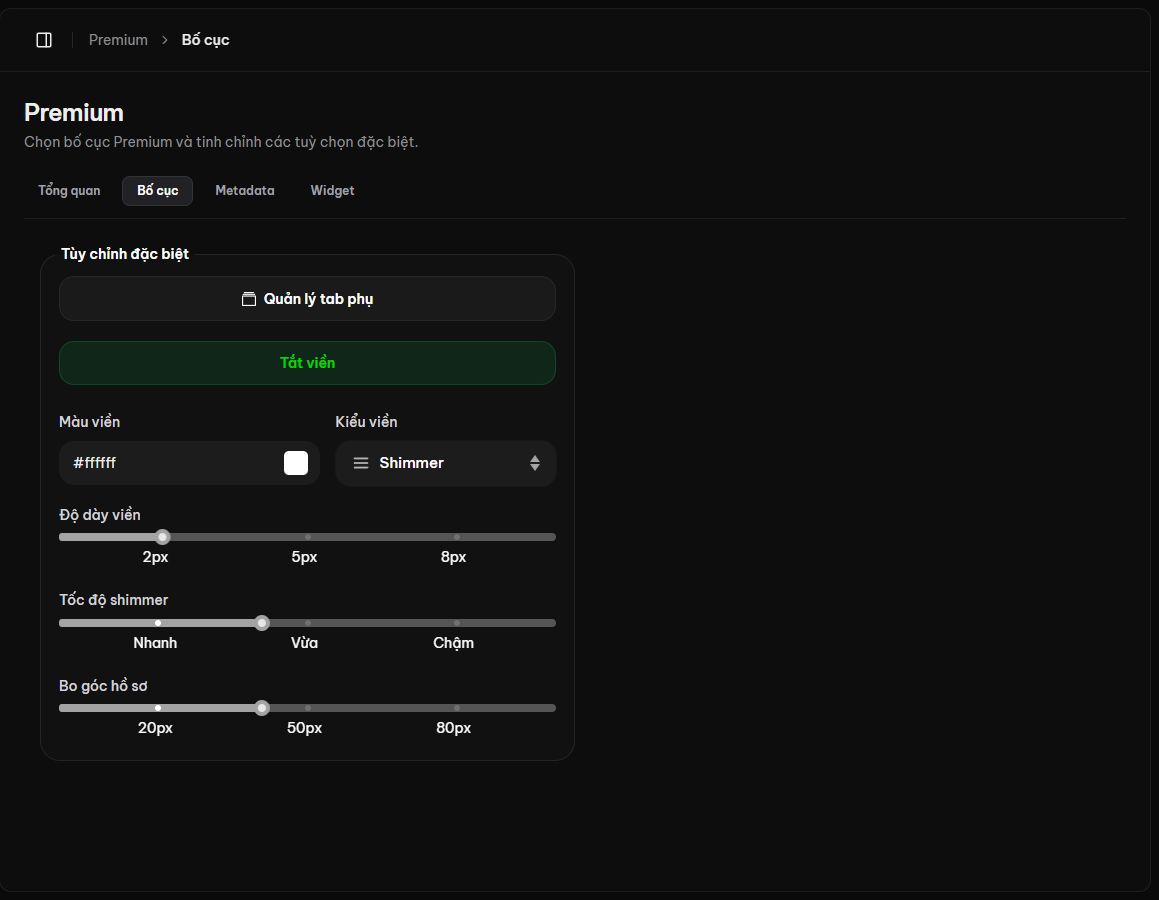Click the Premium breadcrumb link
The height and width of the screenshot is (900, 1159).
tap(118, 40)
